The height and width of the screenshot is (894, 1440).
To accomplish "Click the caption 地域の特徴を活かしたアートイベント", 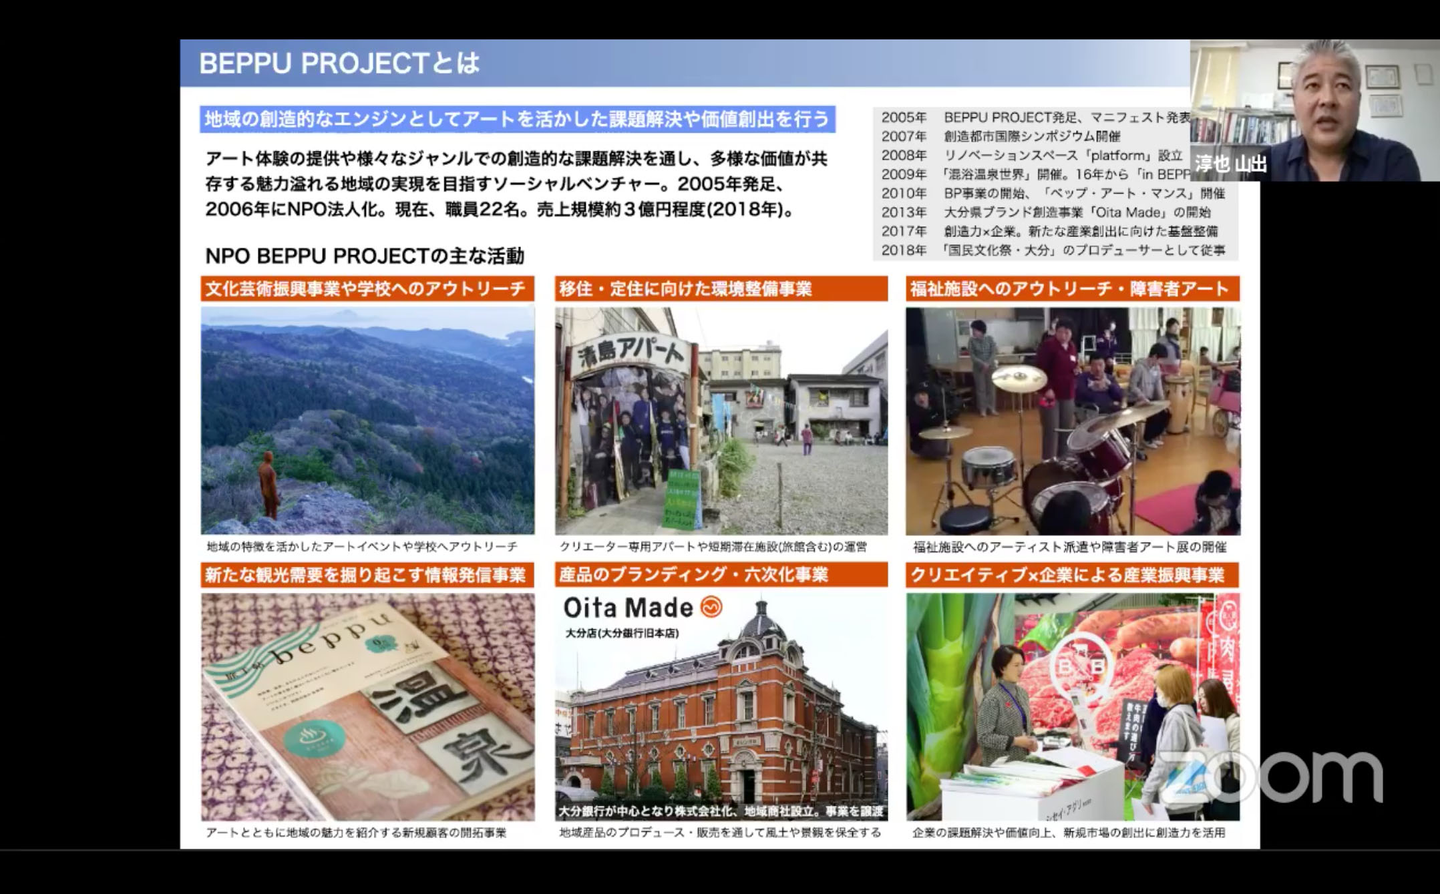I will [362, 547].
